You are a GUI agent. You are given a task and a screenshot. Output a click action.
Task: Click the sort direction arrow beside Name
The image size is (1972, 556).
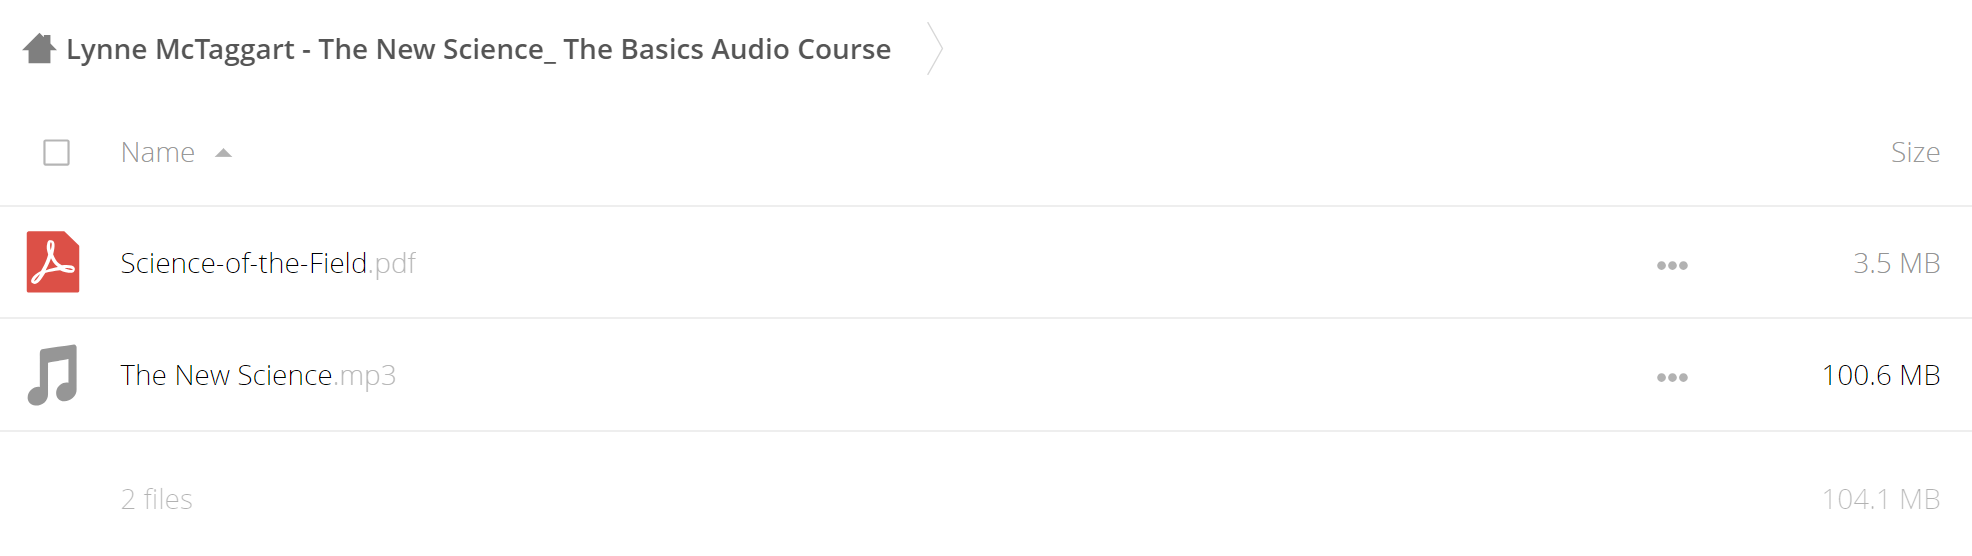coord(224,153)
